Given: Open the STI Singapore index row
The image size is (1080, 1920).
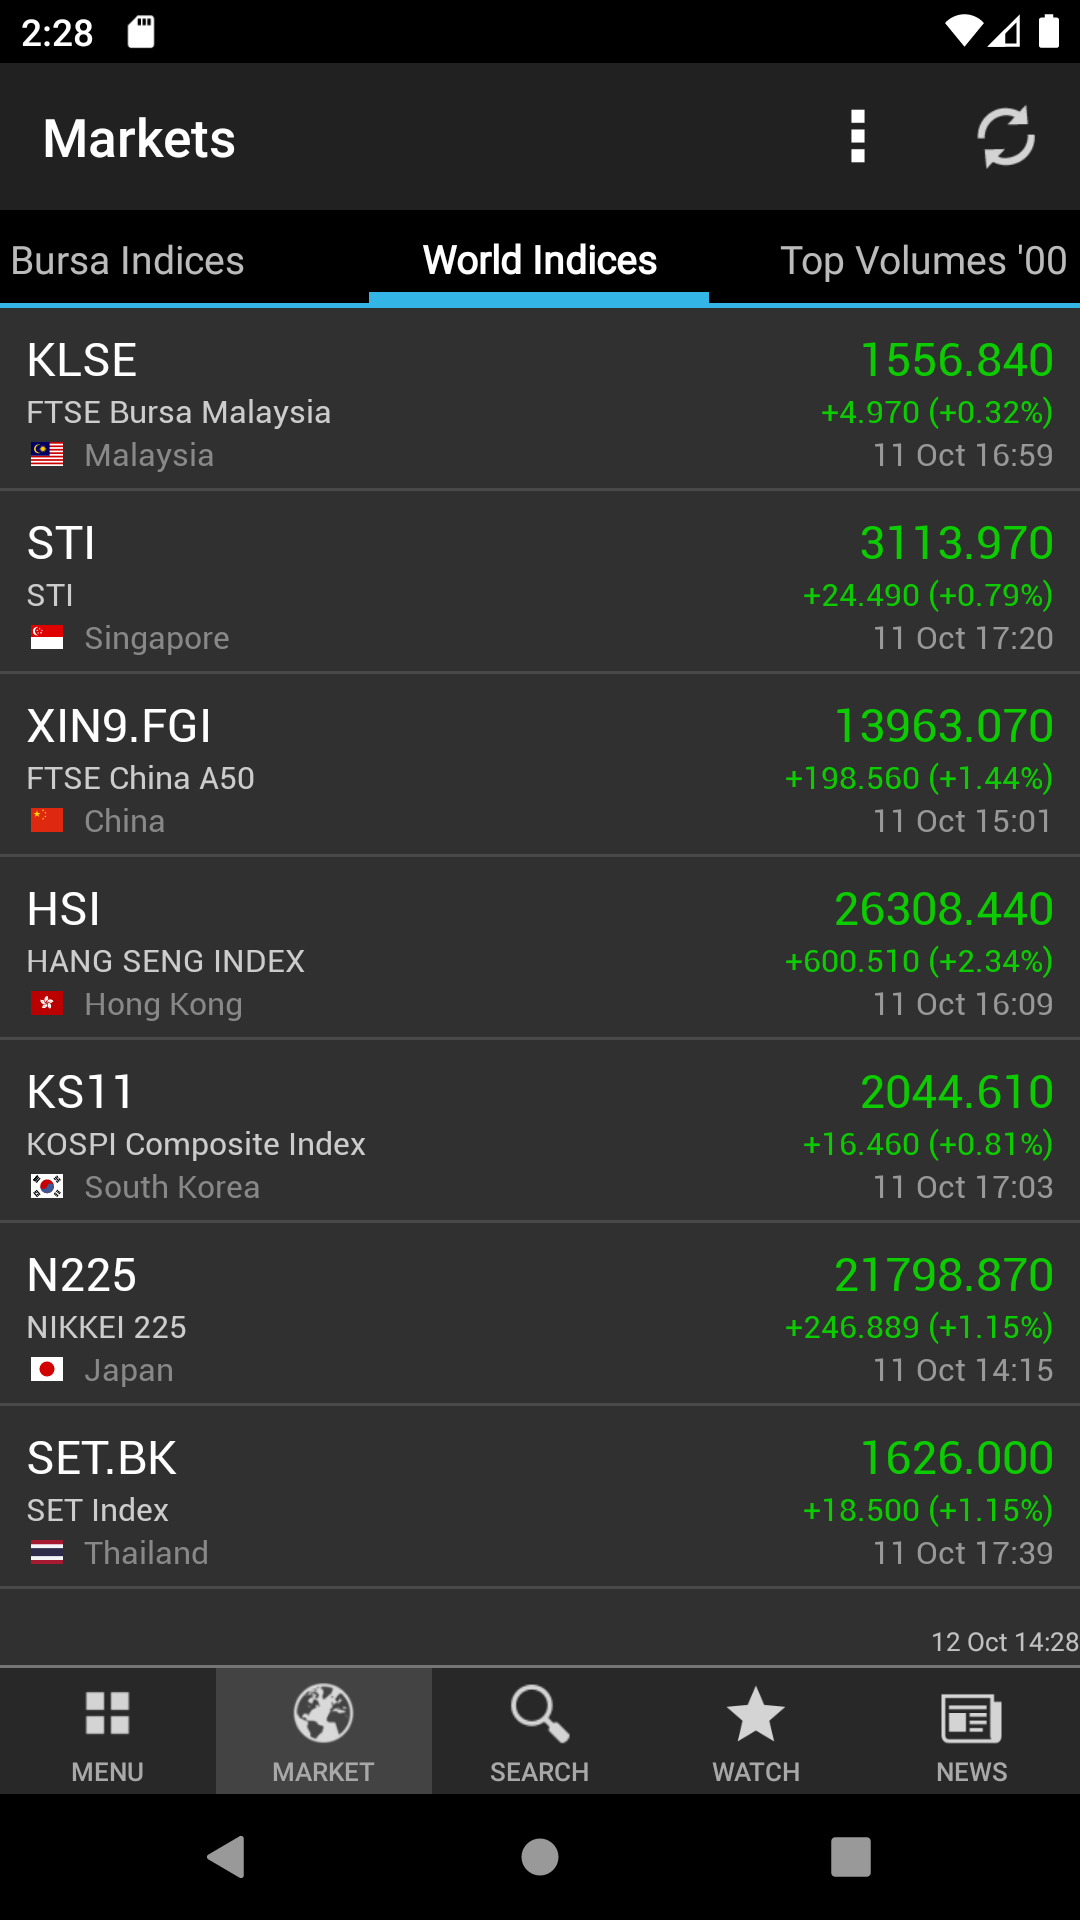Looking at the screenshot, I should (540, 583).
